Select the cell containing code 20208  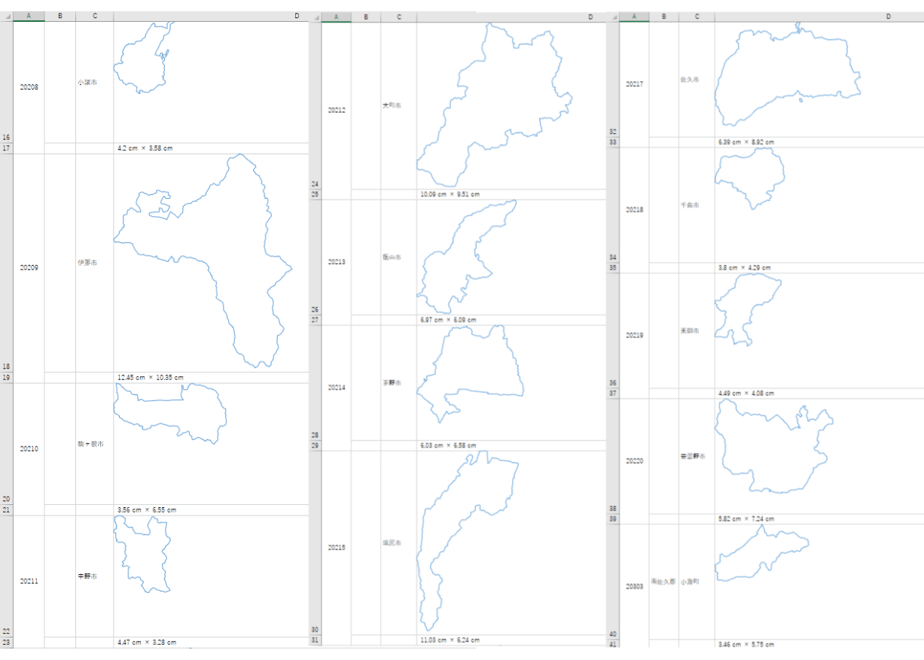pyautogui.click(x=29, y=87)
